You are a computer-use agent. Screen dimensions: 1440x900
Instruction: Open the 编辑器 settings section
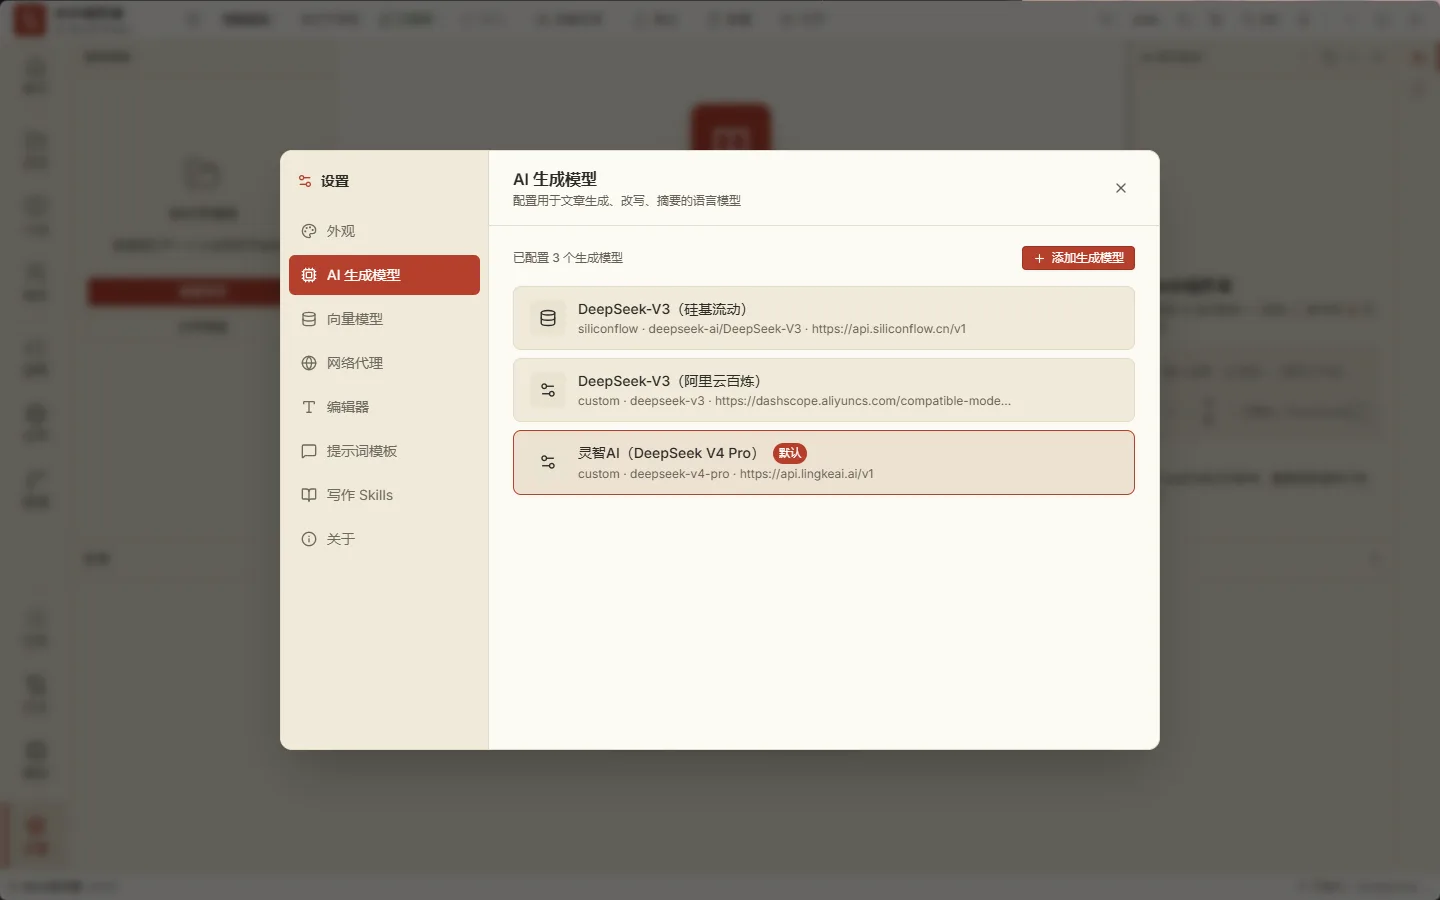[384, 407]
